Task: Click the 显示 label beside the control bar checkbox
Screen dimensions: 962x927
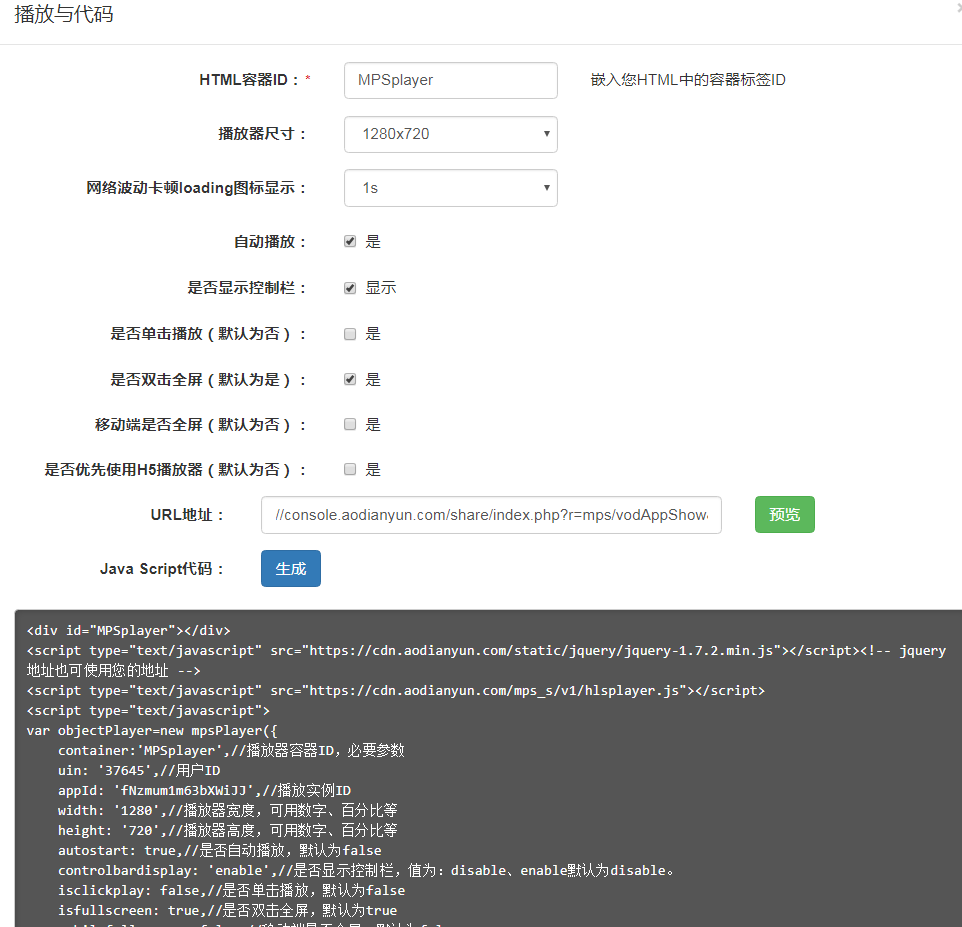Action: click(380, 288)
